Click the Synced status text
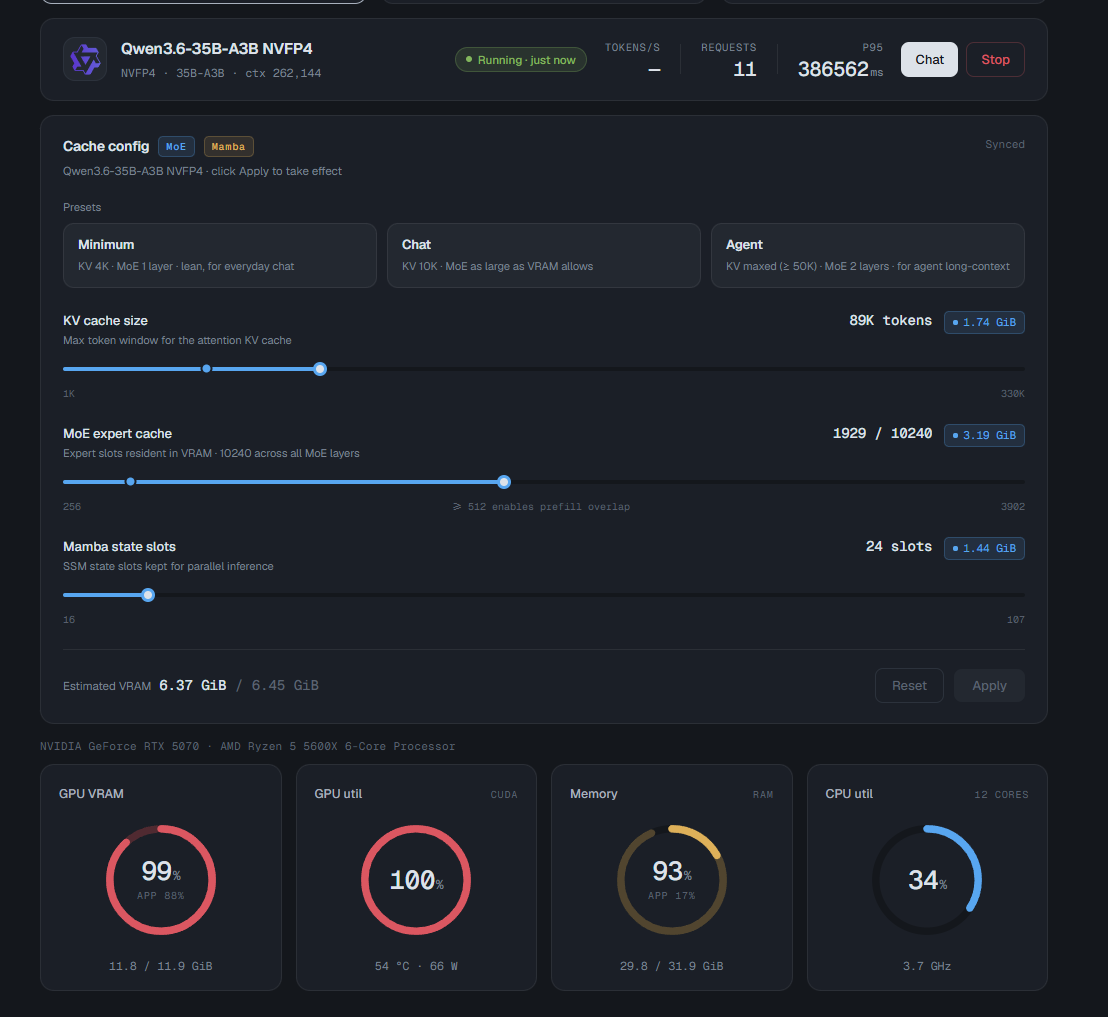This screenshot has height=1017, width=1108. coord(1004,144)
